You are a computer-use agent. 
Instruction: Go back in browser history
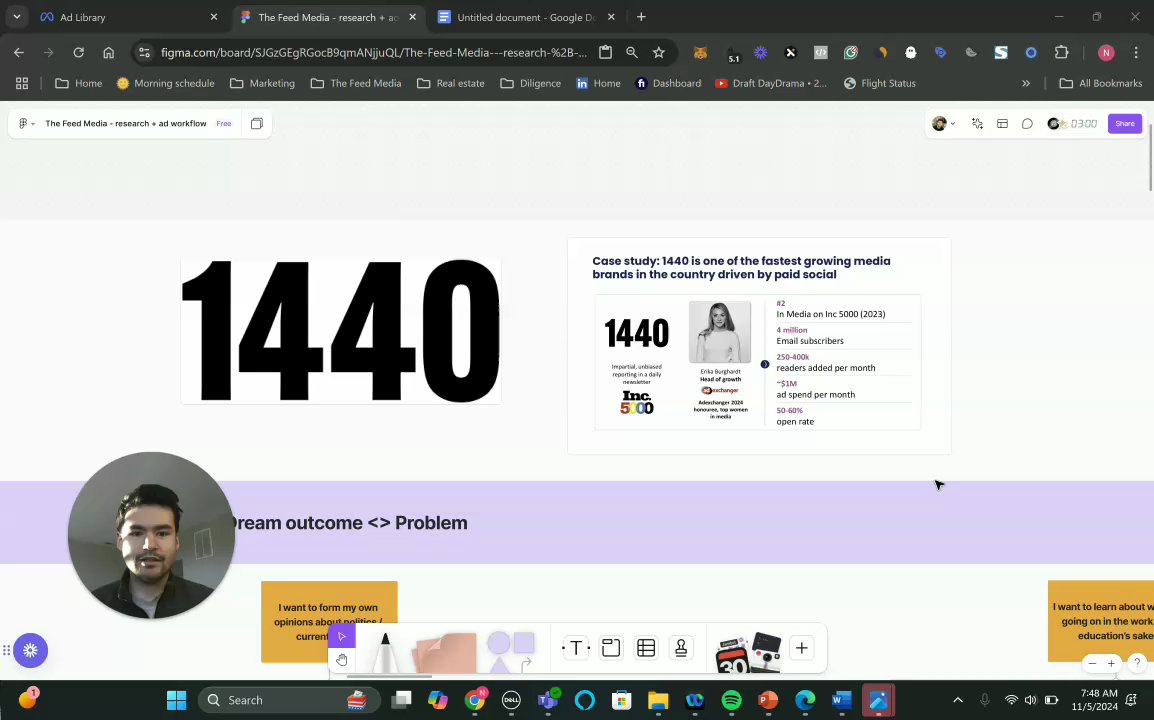pyautogui.click(x=19, y=52)
